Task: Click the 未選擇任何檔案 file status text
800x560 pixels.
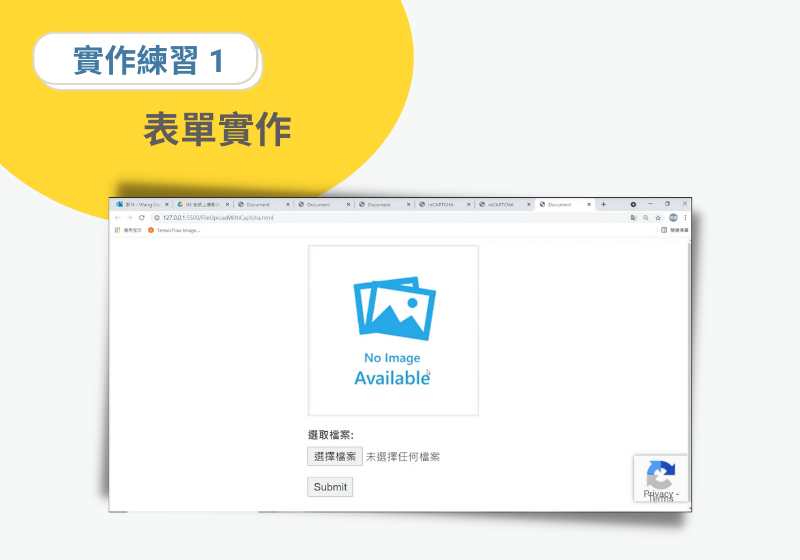Action: (x=403, y=457)
